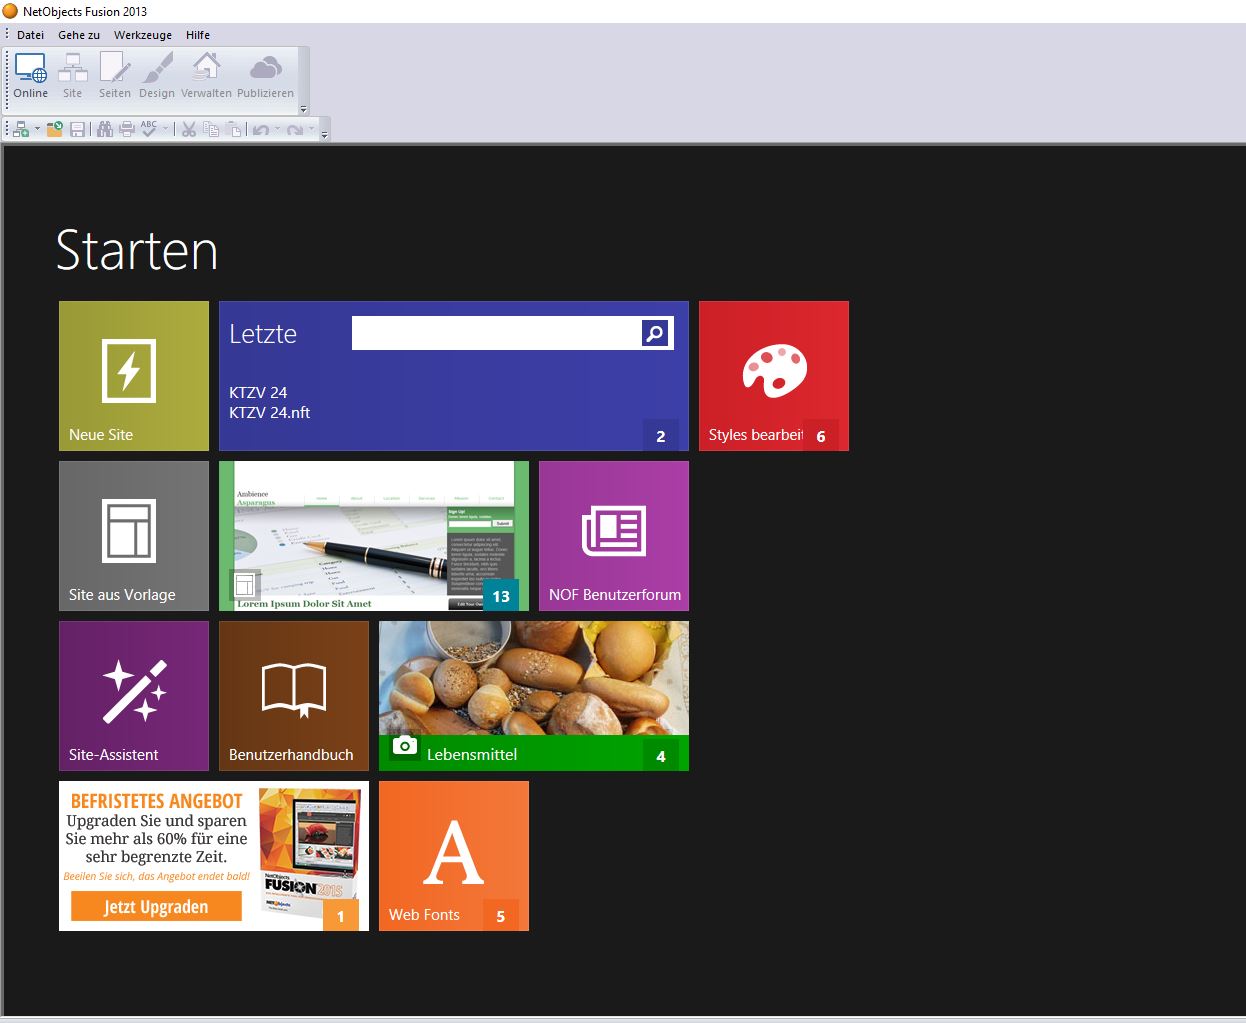This screenshot has width=1246, height=1023.
Task: Click the Letzte search input field
Action: point(495,333)
